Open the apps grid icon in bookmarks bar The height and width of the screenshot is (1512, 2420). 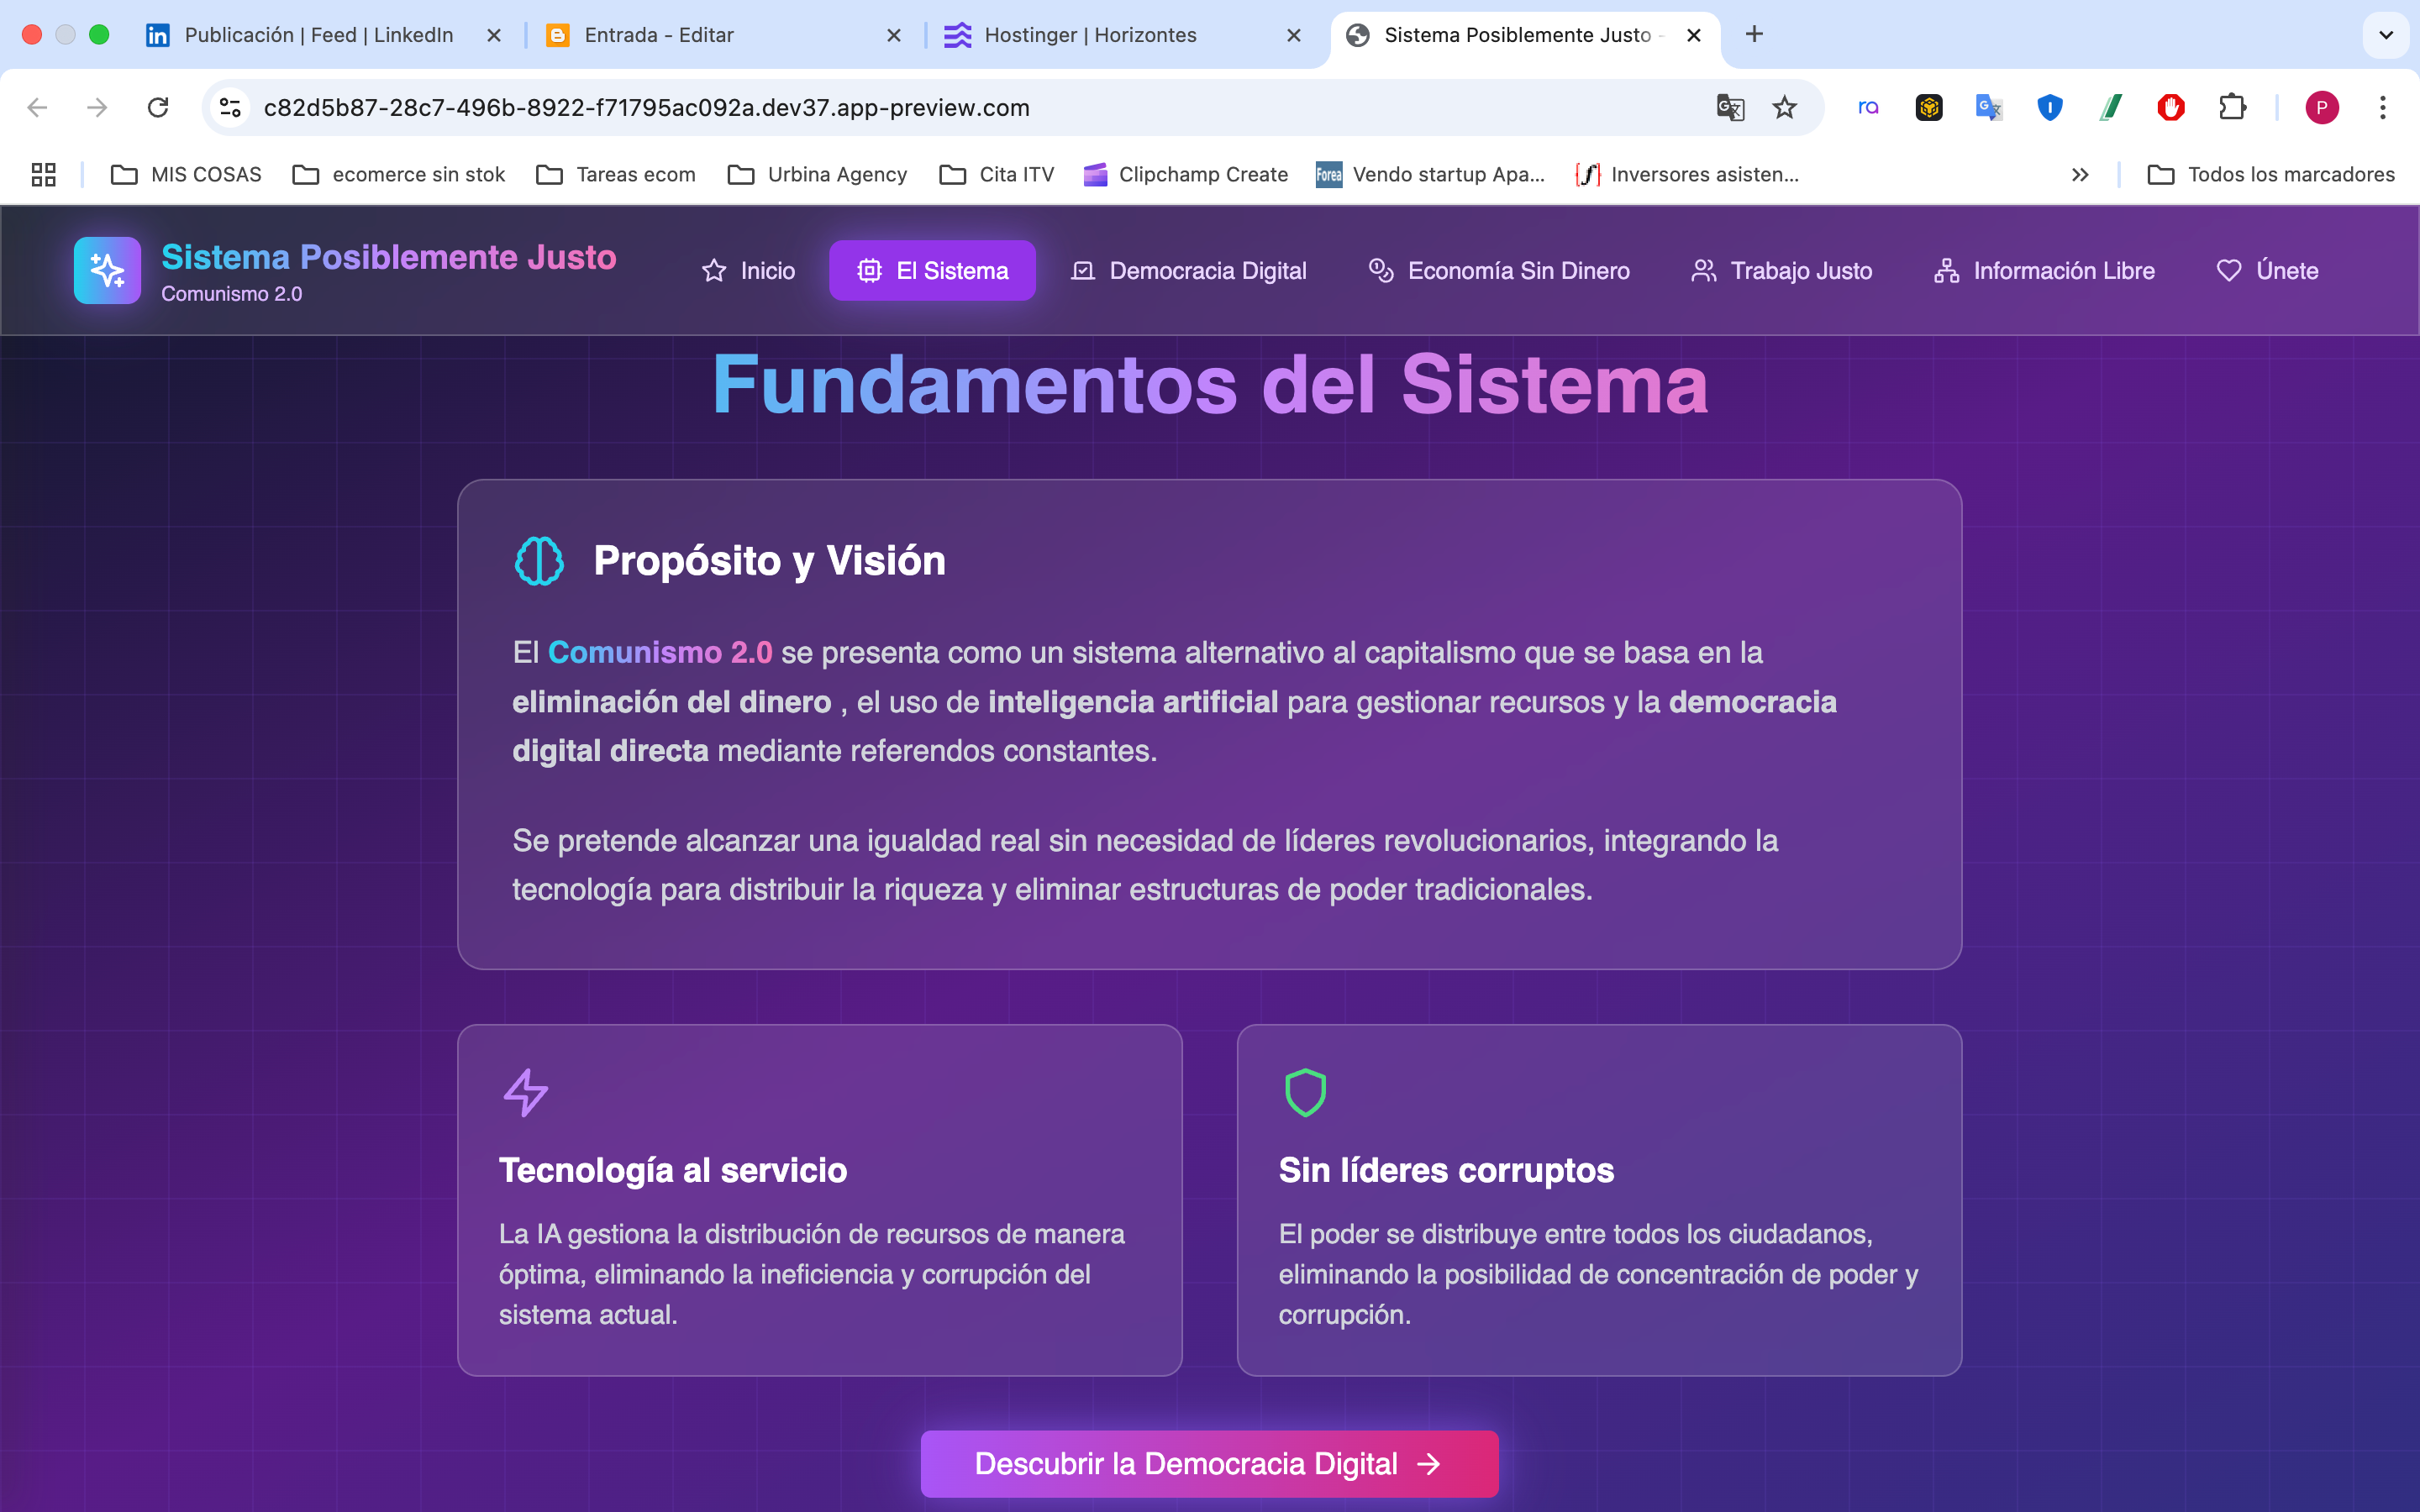(43, 175)
